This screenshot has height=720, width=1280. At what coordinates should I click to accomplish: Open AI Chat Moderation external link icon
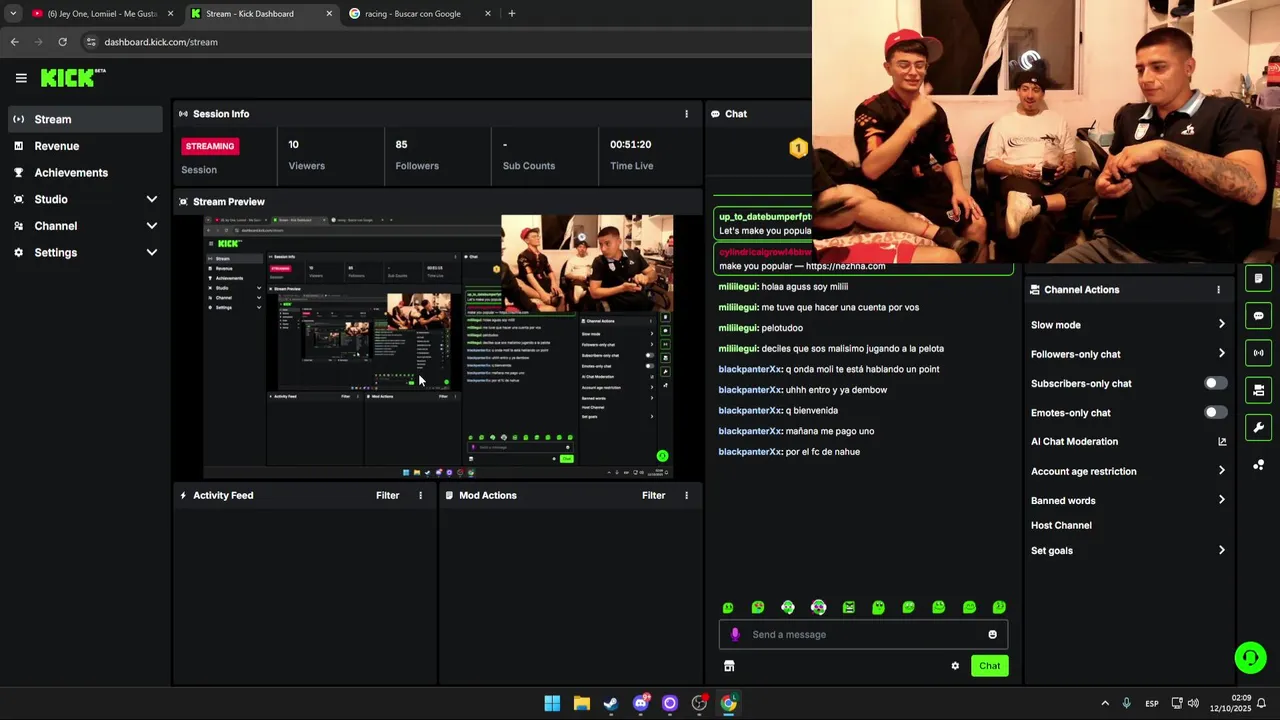click(x=1221, y=441)
